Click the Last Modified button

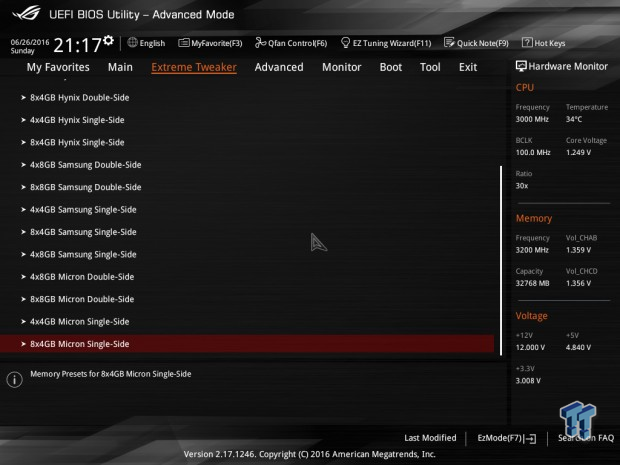coord(430,438)
